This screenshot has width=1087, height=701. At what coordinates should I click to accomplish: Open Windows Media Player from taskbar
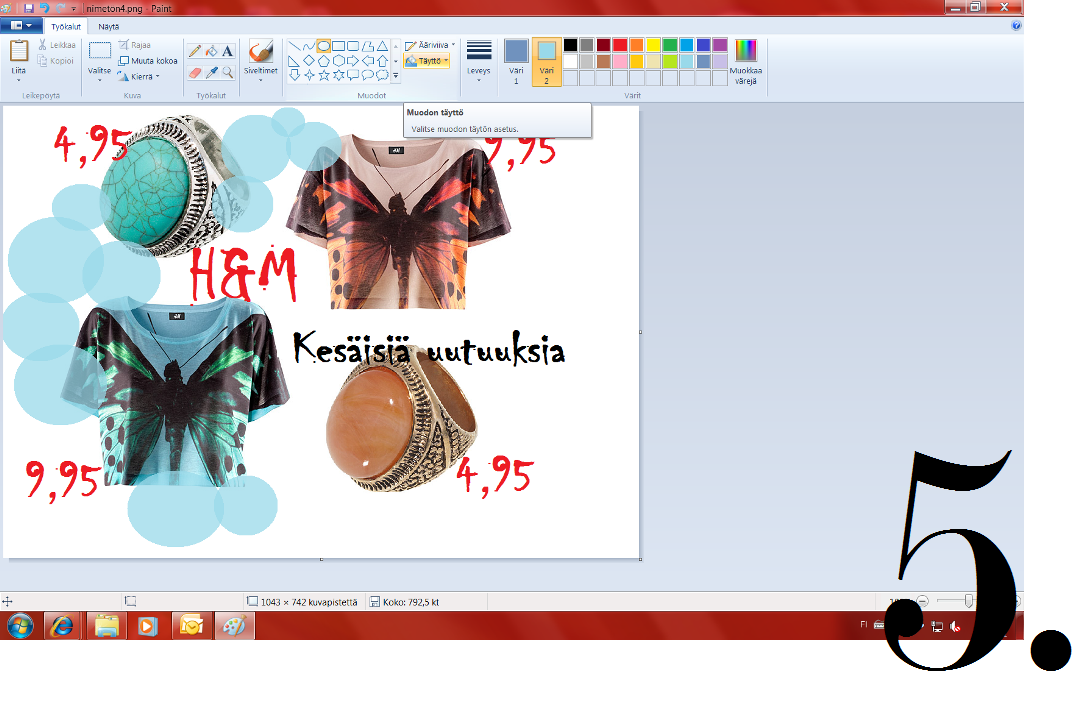tap(147, 626)
